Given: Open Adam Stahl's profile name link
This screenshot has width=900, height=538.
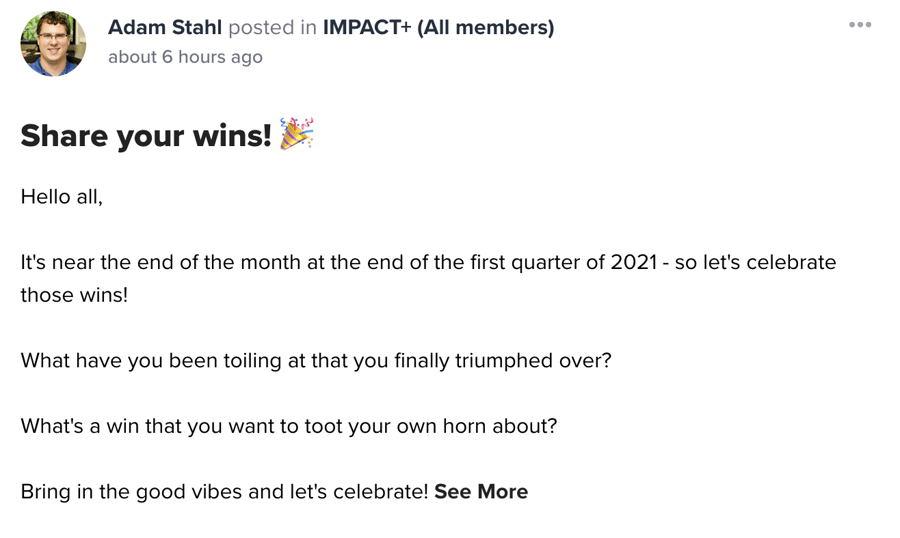Looking at the screenshot, I should tap(165, 27).
